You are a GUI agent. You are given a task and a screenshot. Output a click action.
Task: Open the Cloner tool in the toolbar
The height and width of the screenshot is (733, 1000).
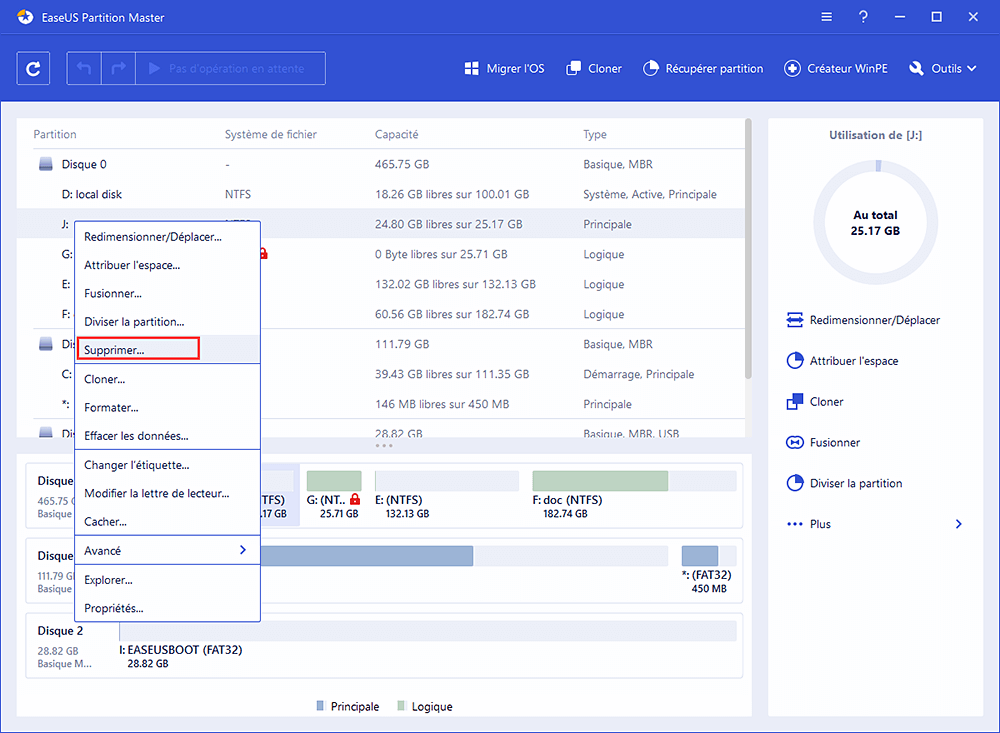click(x=594, y=68)
